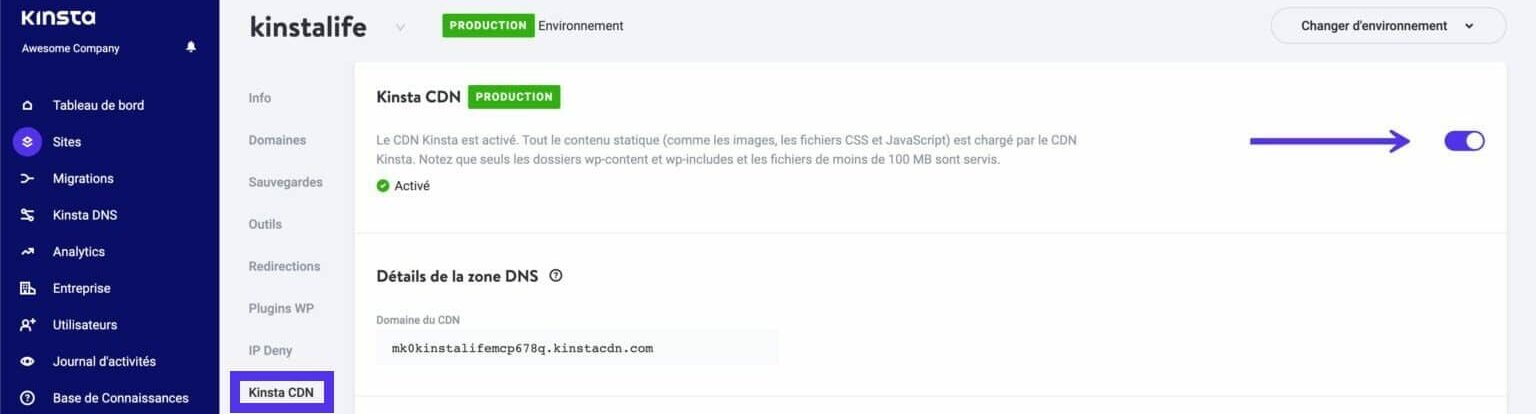
Task: Open the Sauvegardes tab
Action: [285, 182]
